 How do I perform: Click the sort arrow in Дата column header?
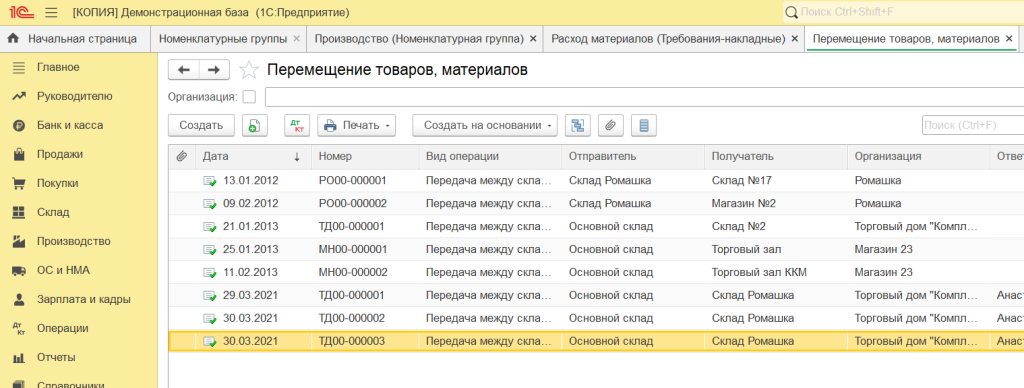(x=297, y=157)
